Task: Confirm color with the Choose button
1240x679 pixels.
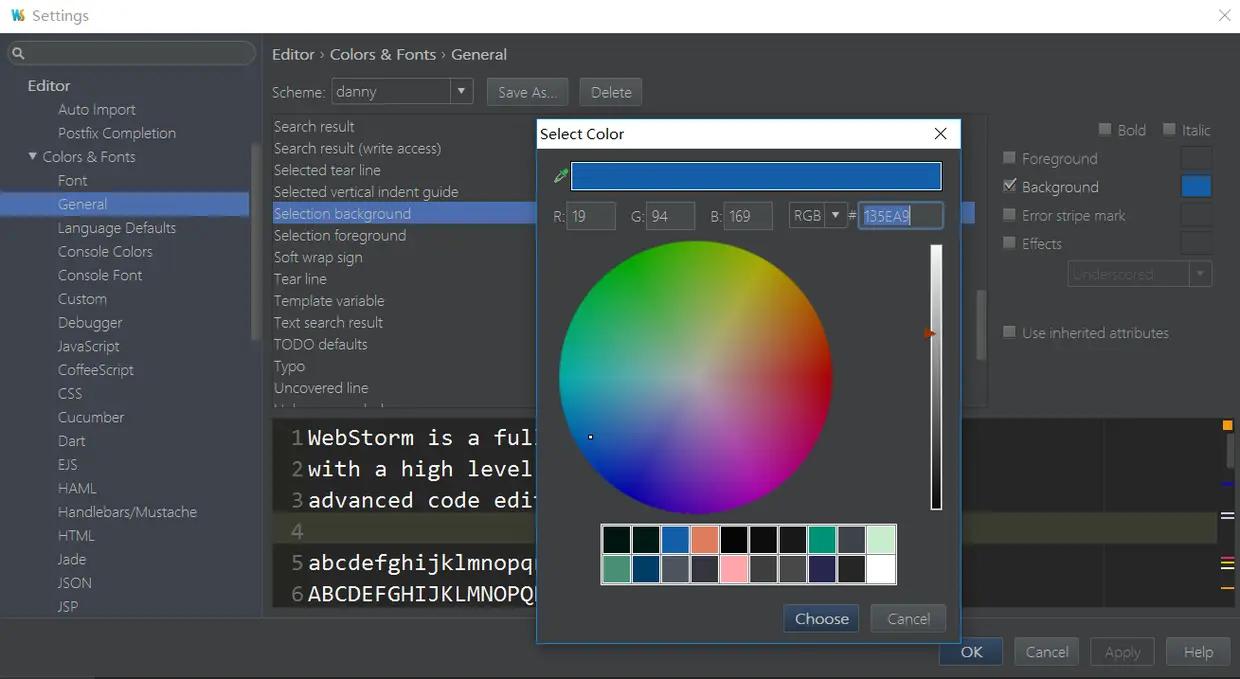Action: (x=822, y=618)
